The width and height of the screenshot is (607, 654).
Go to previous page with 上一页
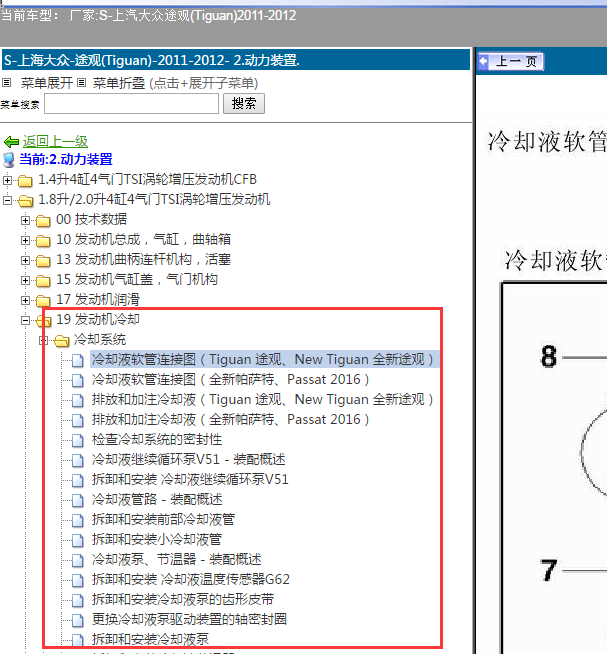(x=511, y=62)
